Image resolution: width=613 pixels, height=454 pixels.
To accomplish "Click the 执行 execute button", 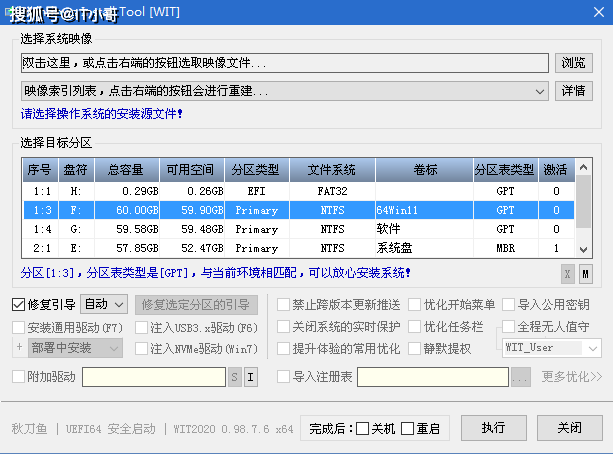I will pyautogui.click(x=493, y=428).
